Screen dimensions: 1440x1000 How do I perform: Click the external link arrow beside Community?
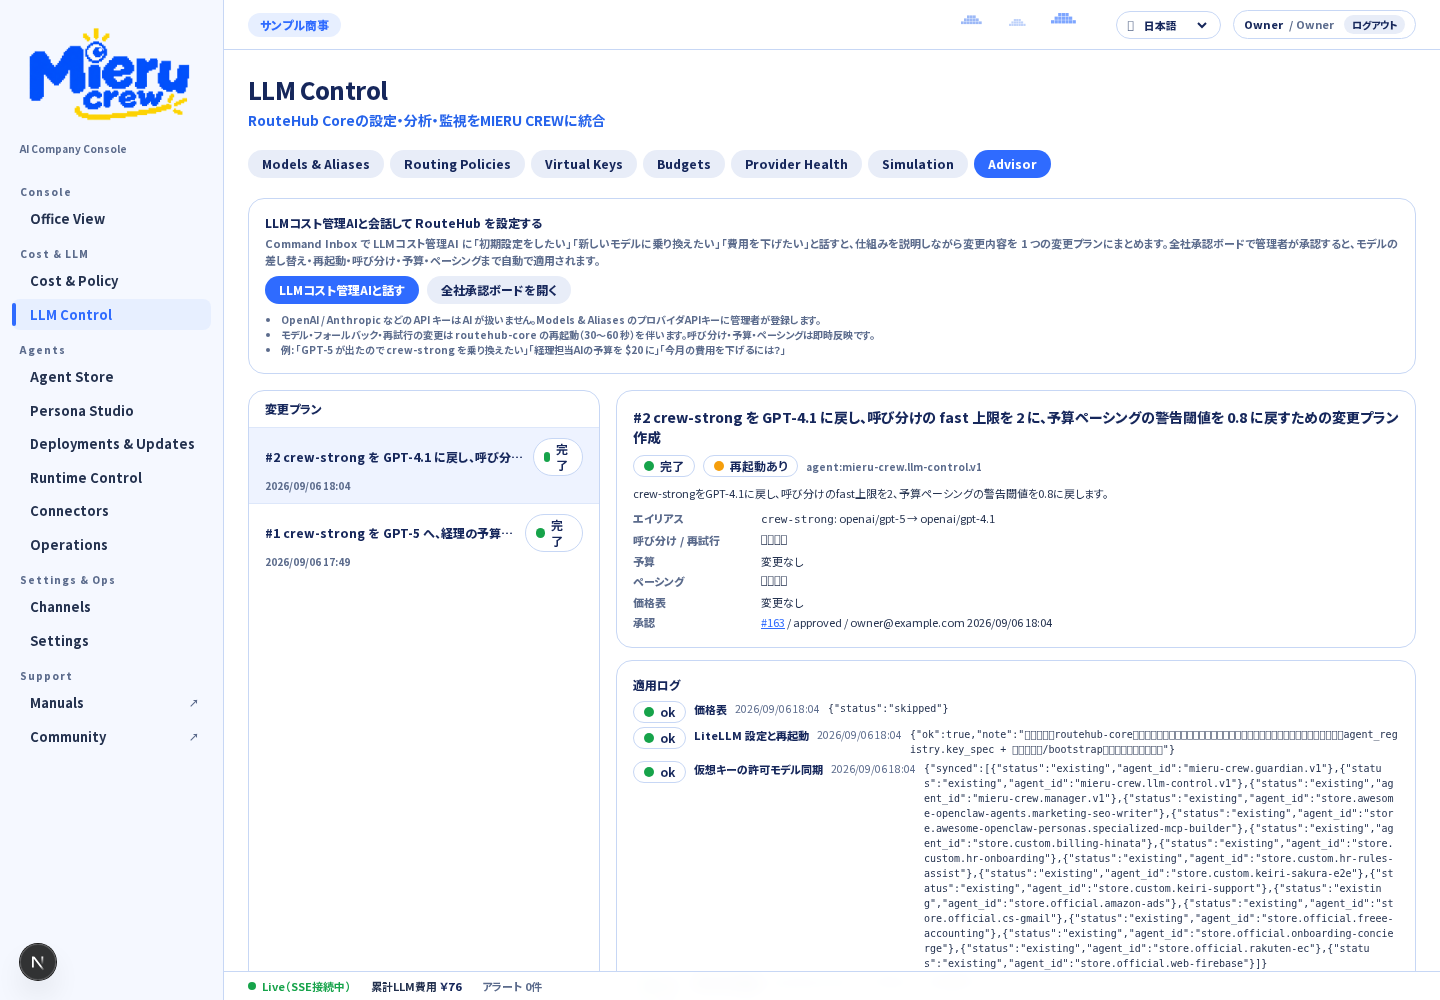click(194, 737)
